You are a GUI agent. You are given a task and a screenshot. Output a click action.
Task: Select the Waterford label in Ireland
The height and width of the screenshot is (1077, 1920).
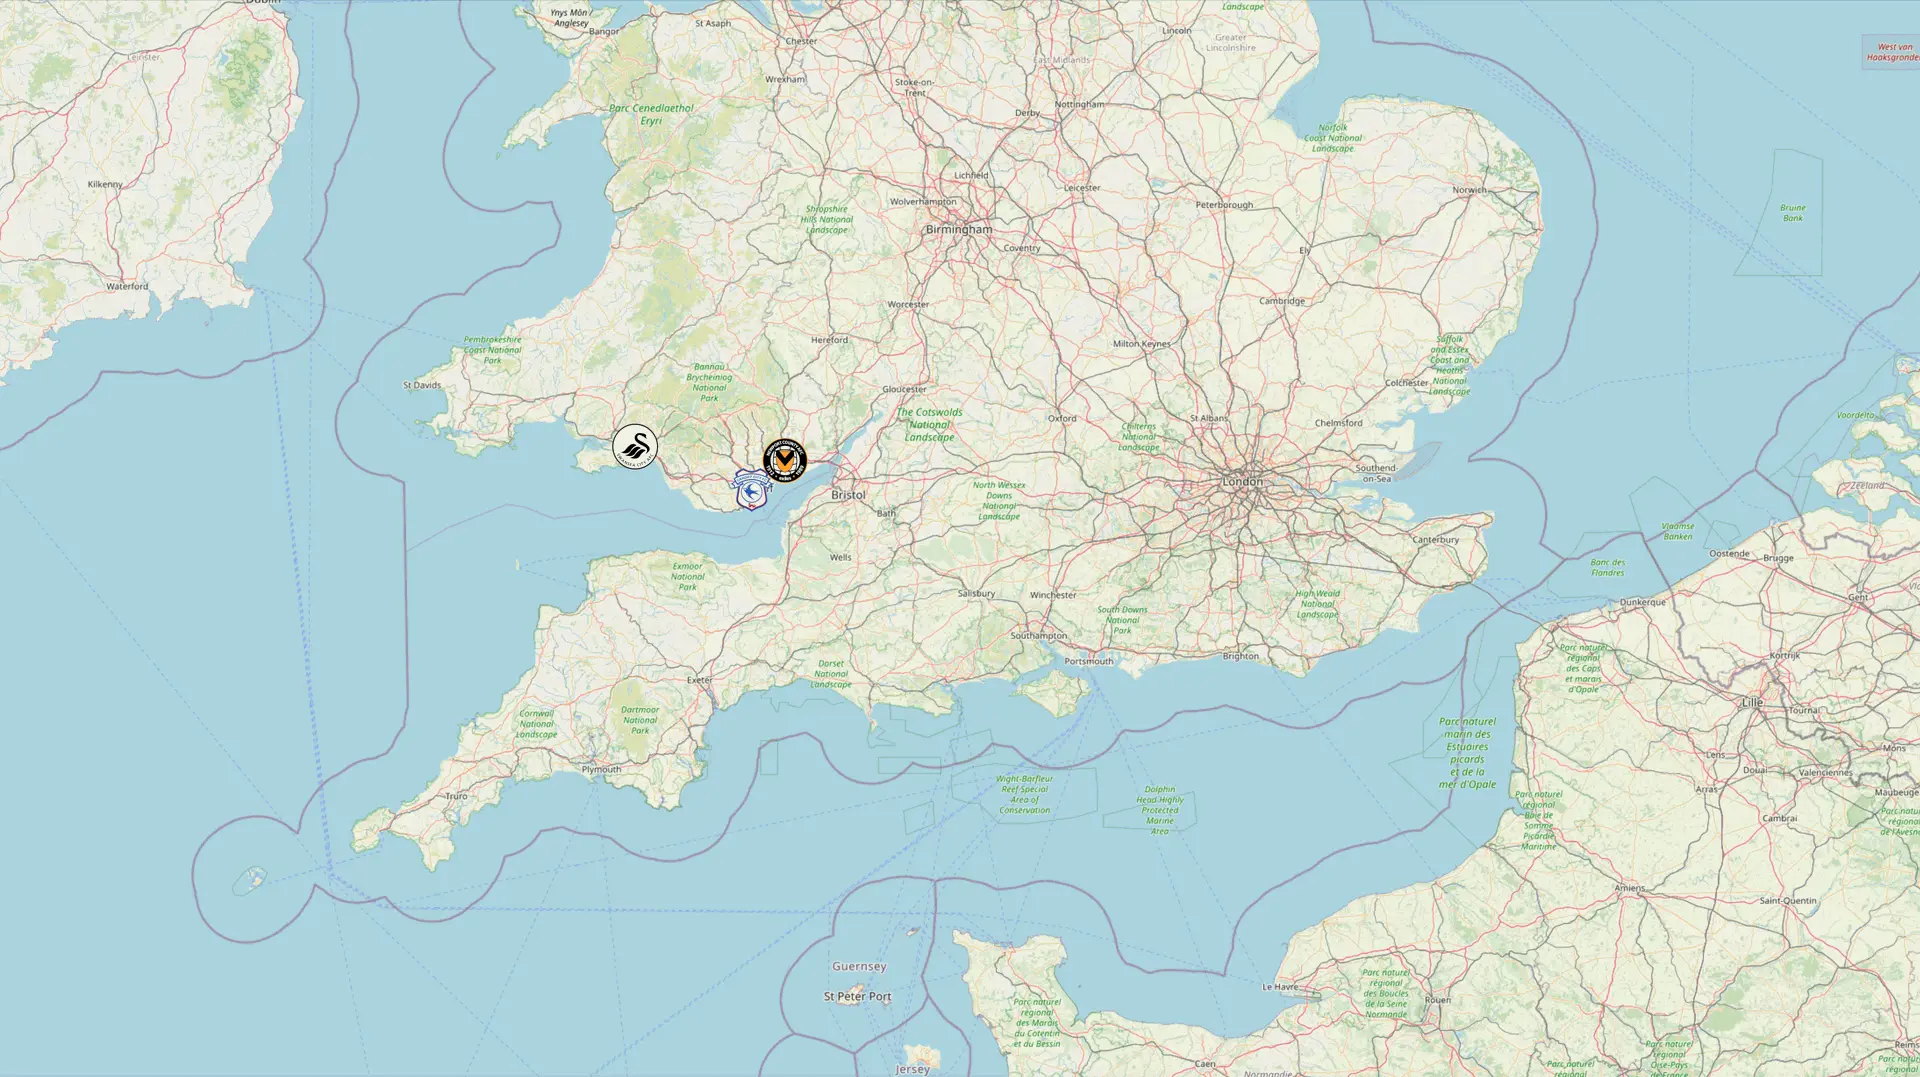[127, 287]
